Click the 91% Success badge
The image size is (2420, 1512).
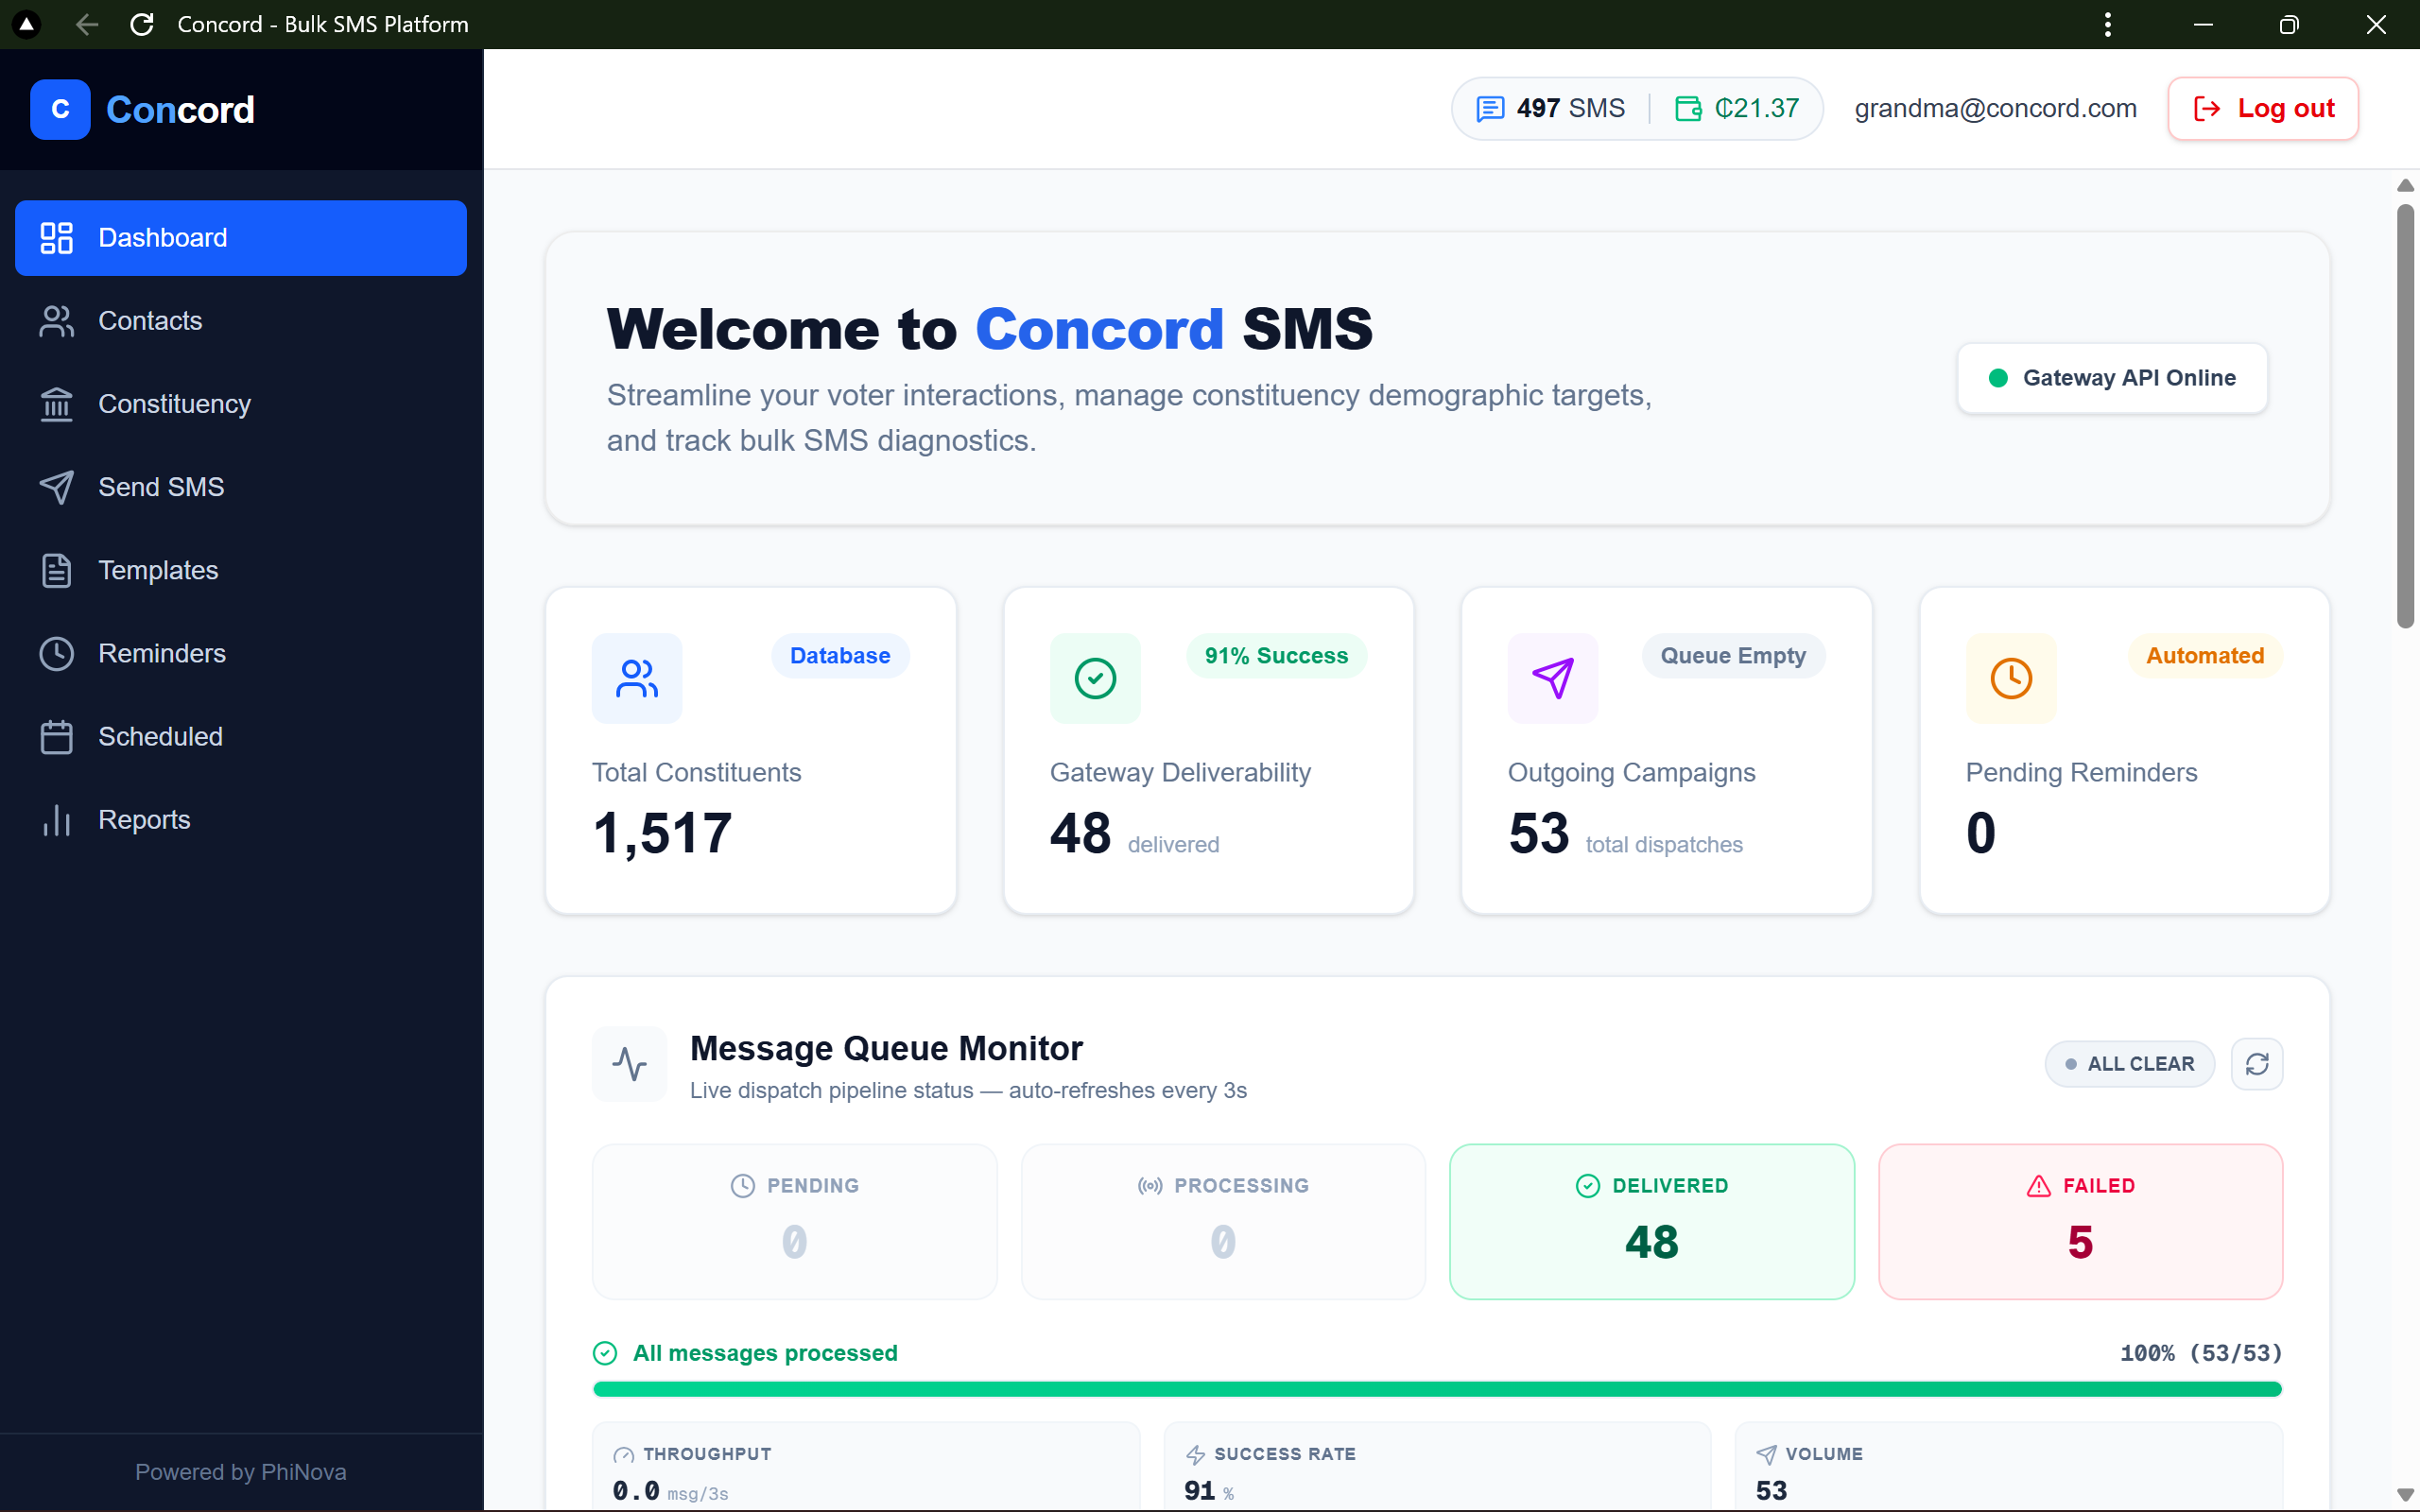pyautogui.click(x=1276, y=656)
